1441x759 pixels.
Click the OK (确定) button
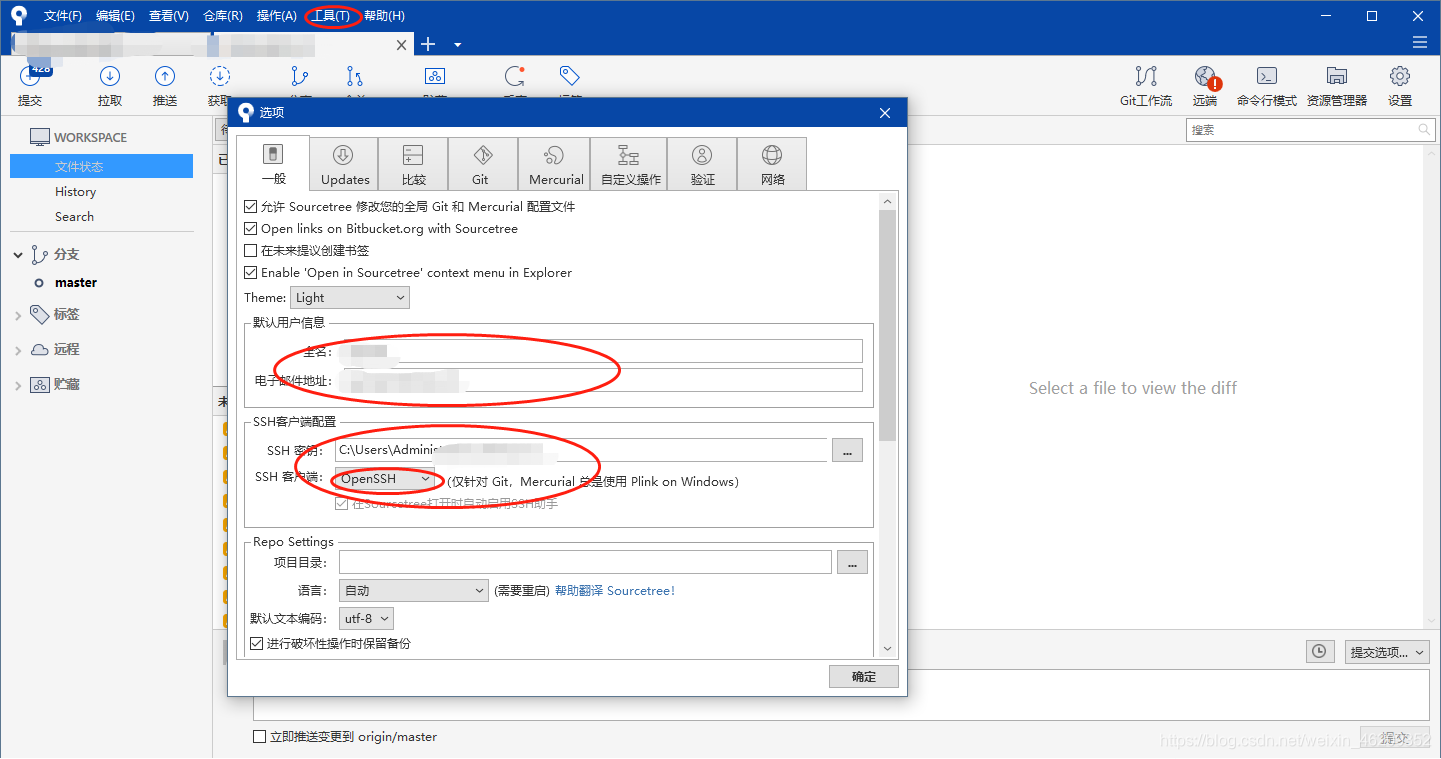[x=864, y=677]
